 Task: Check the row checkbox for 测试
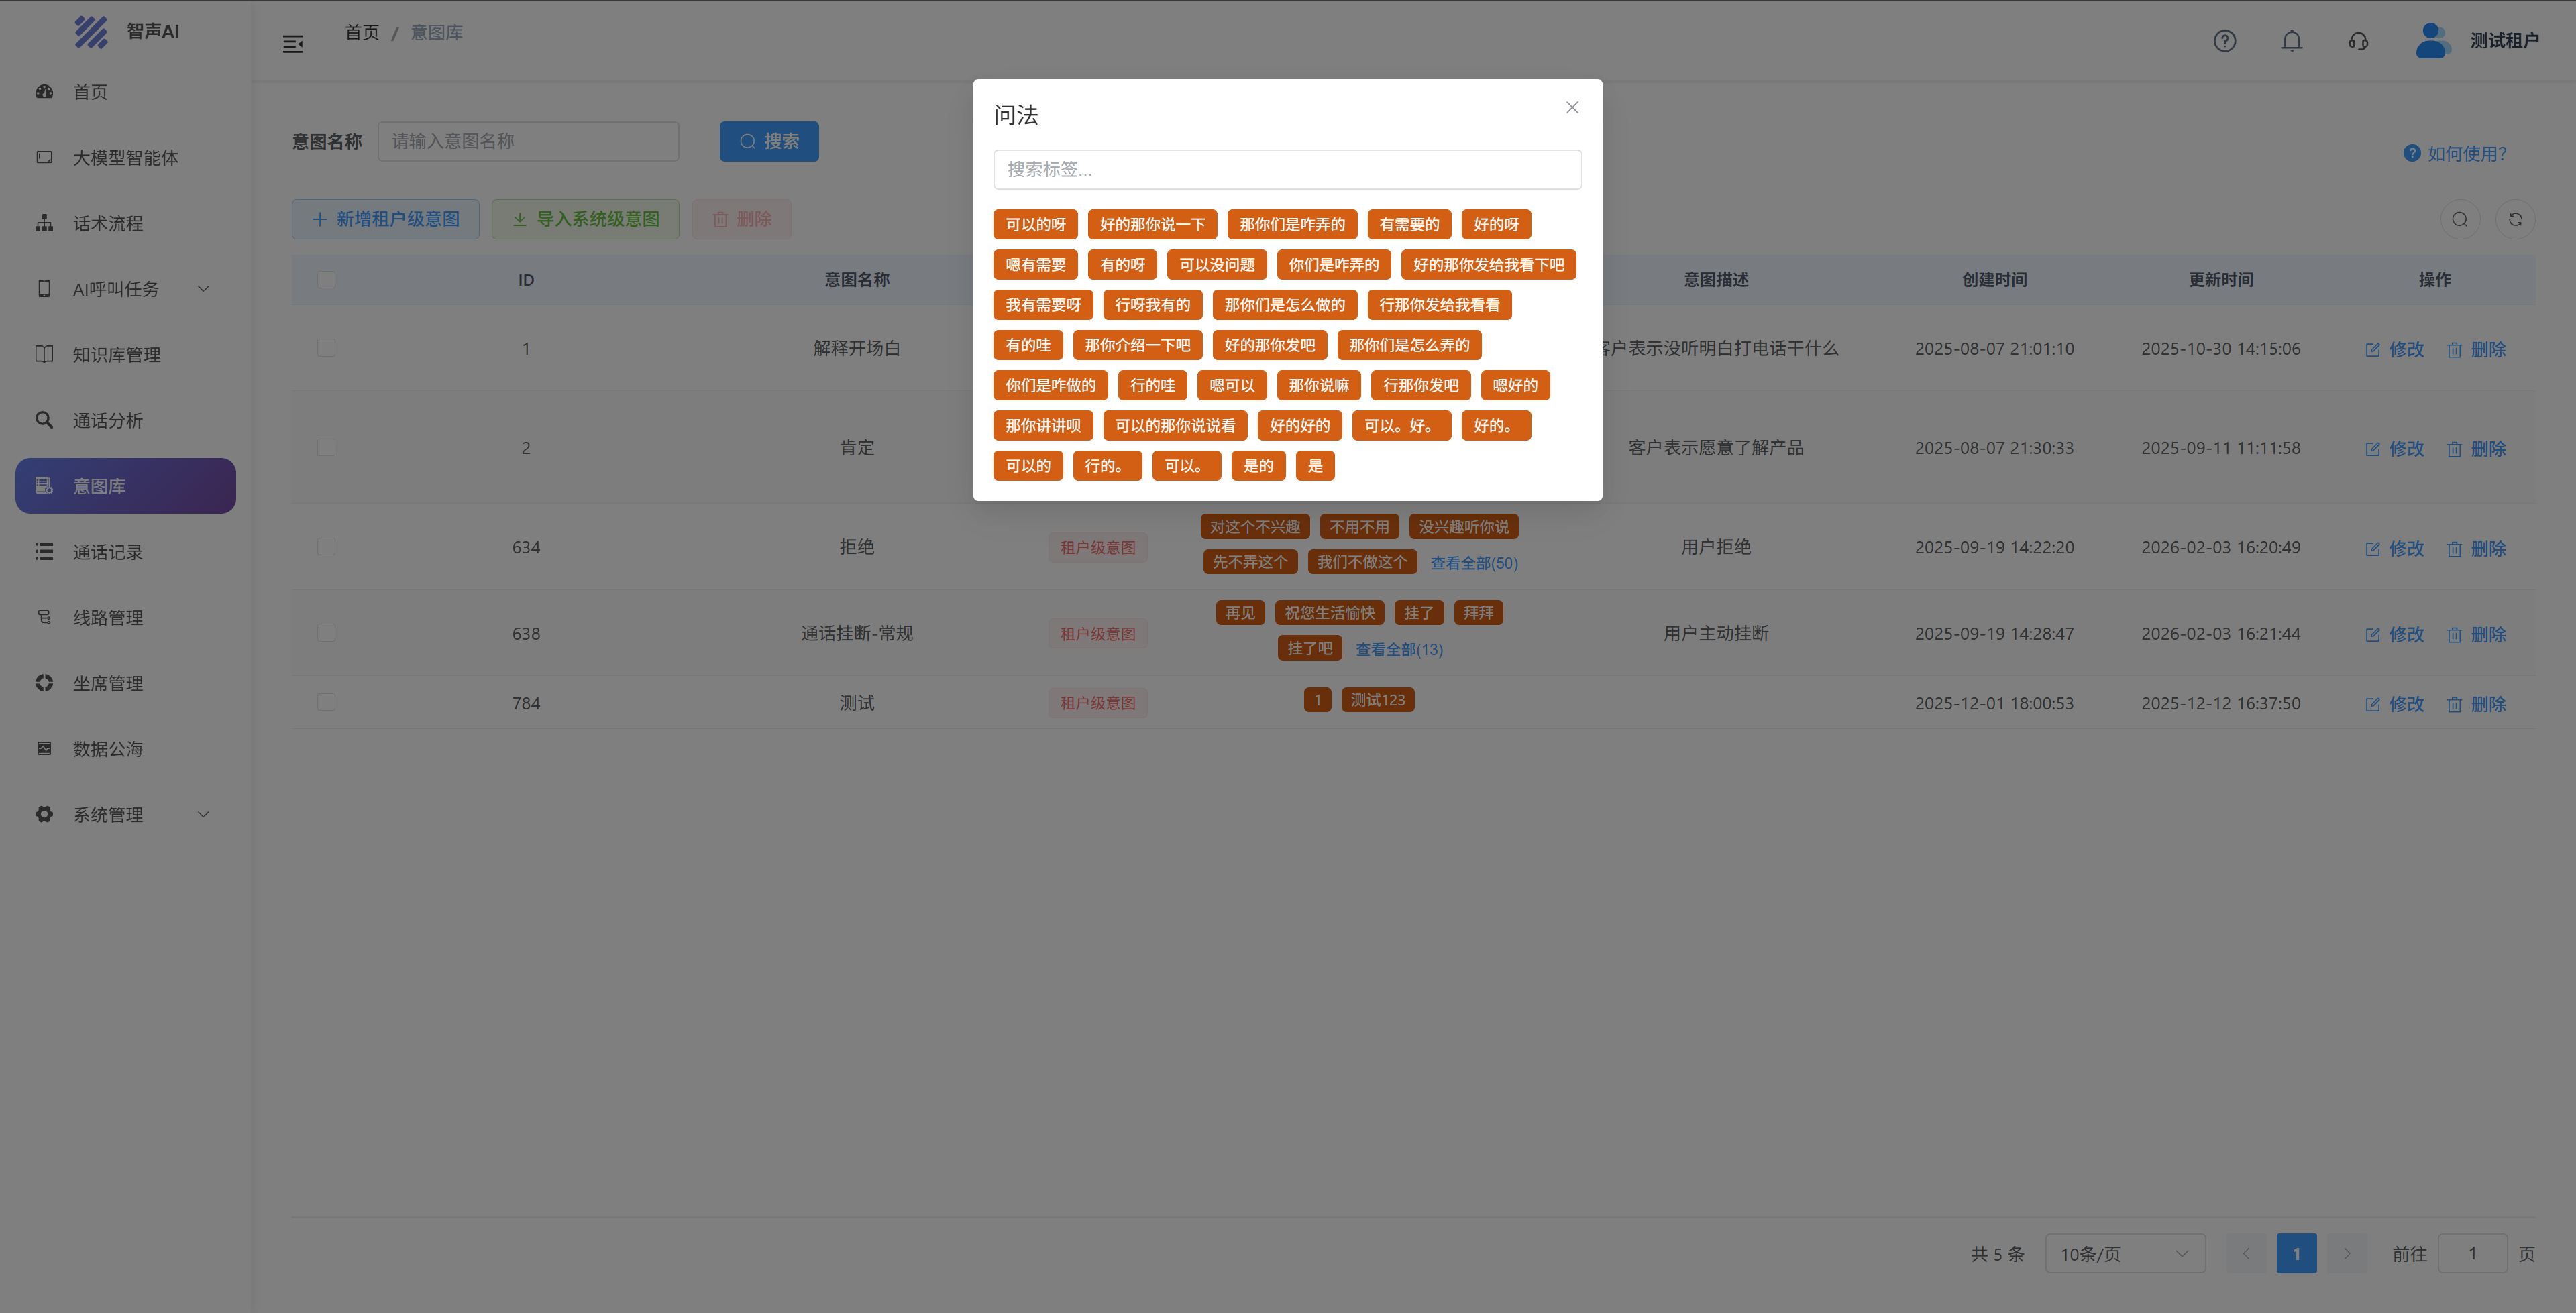[x=326, y=703]
